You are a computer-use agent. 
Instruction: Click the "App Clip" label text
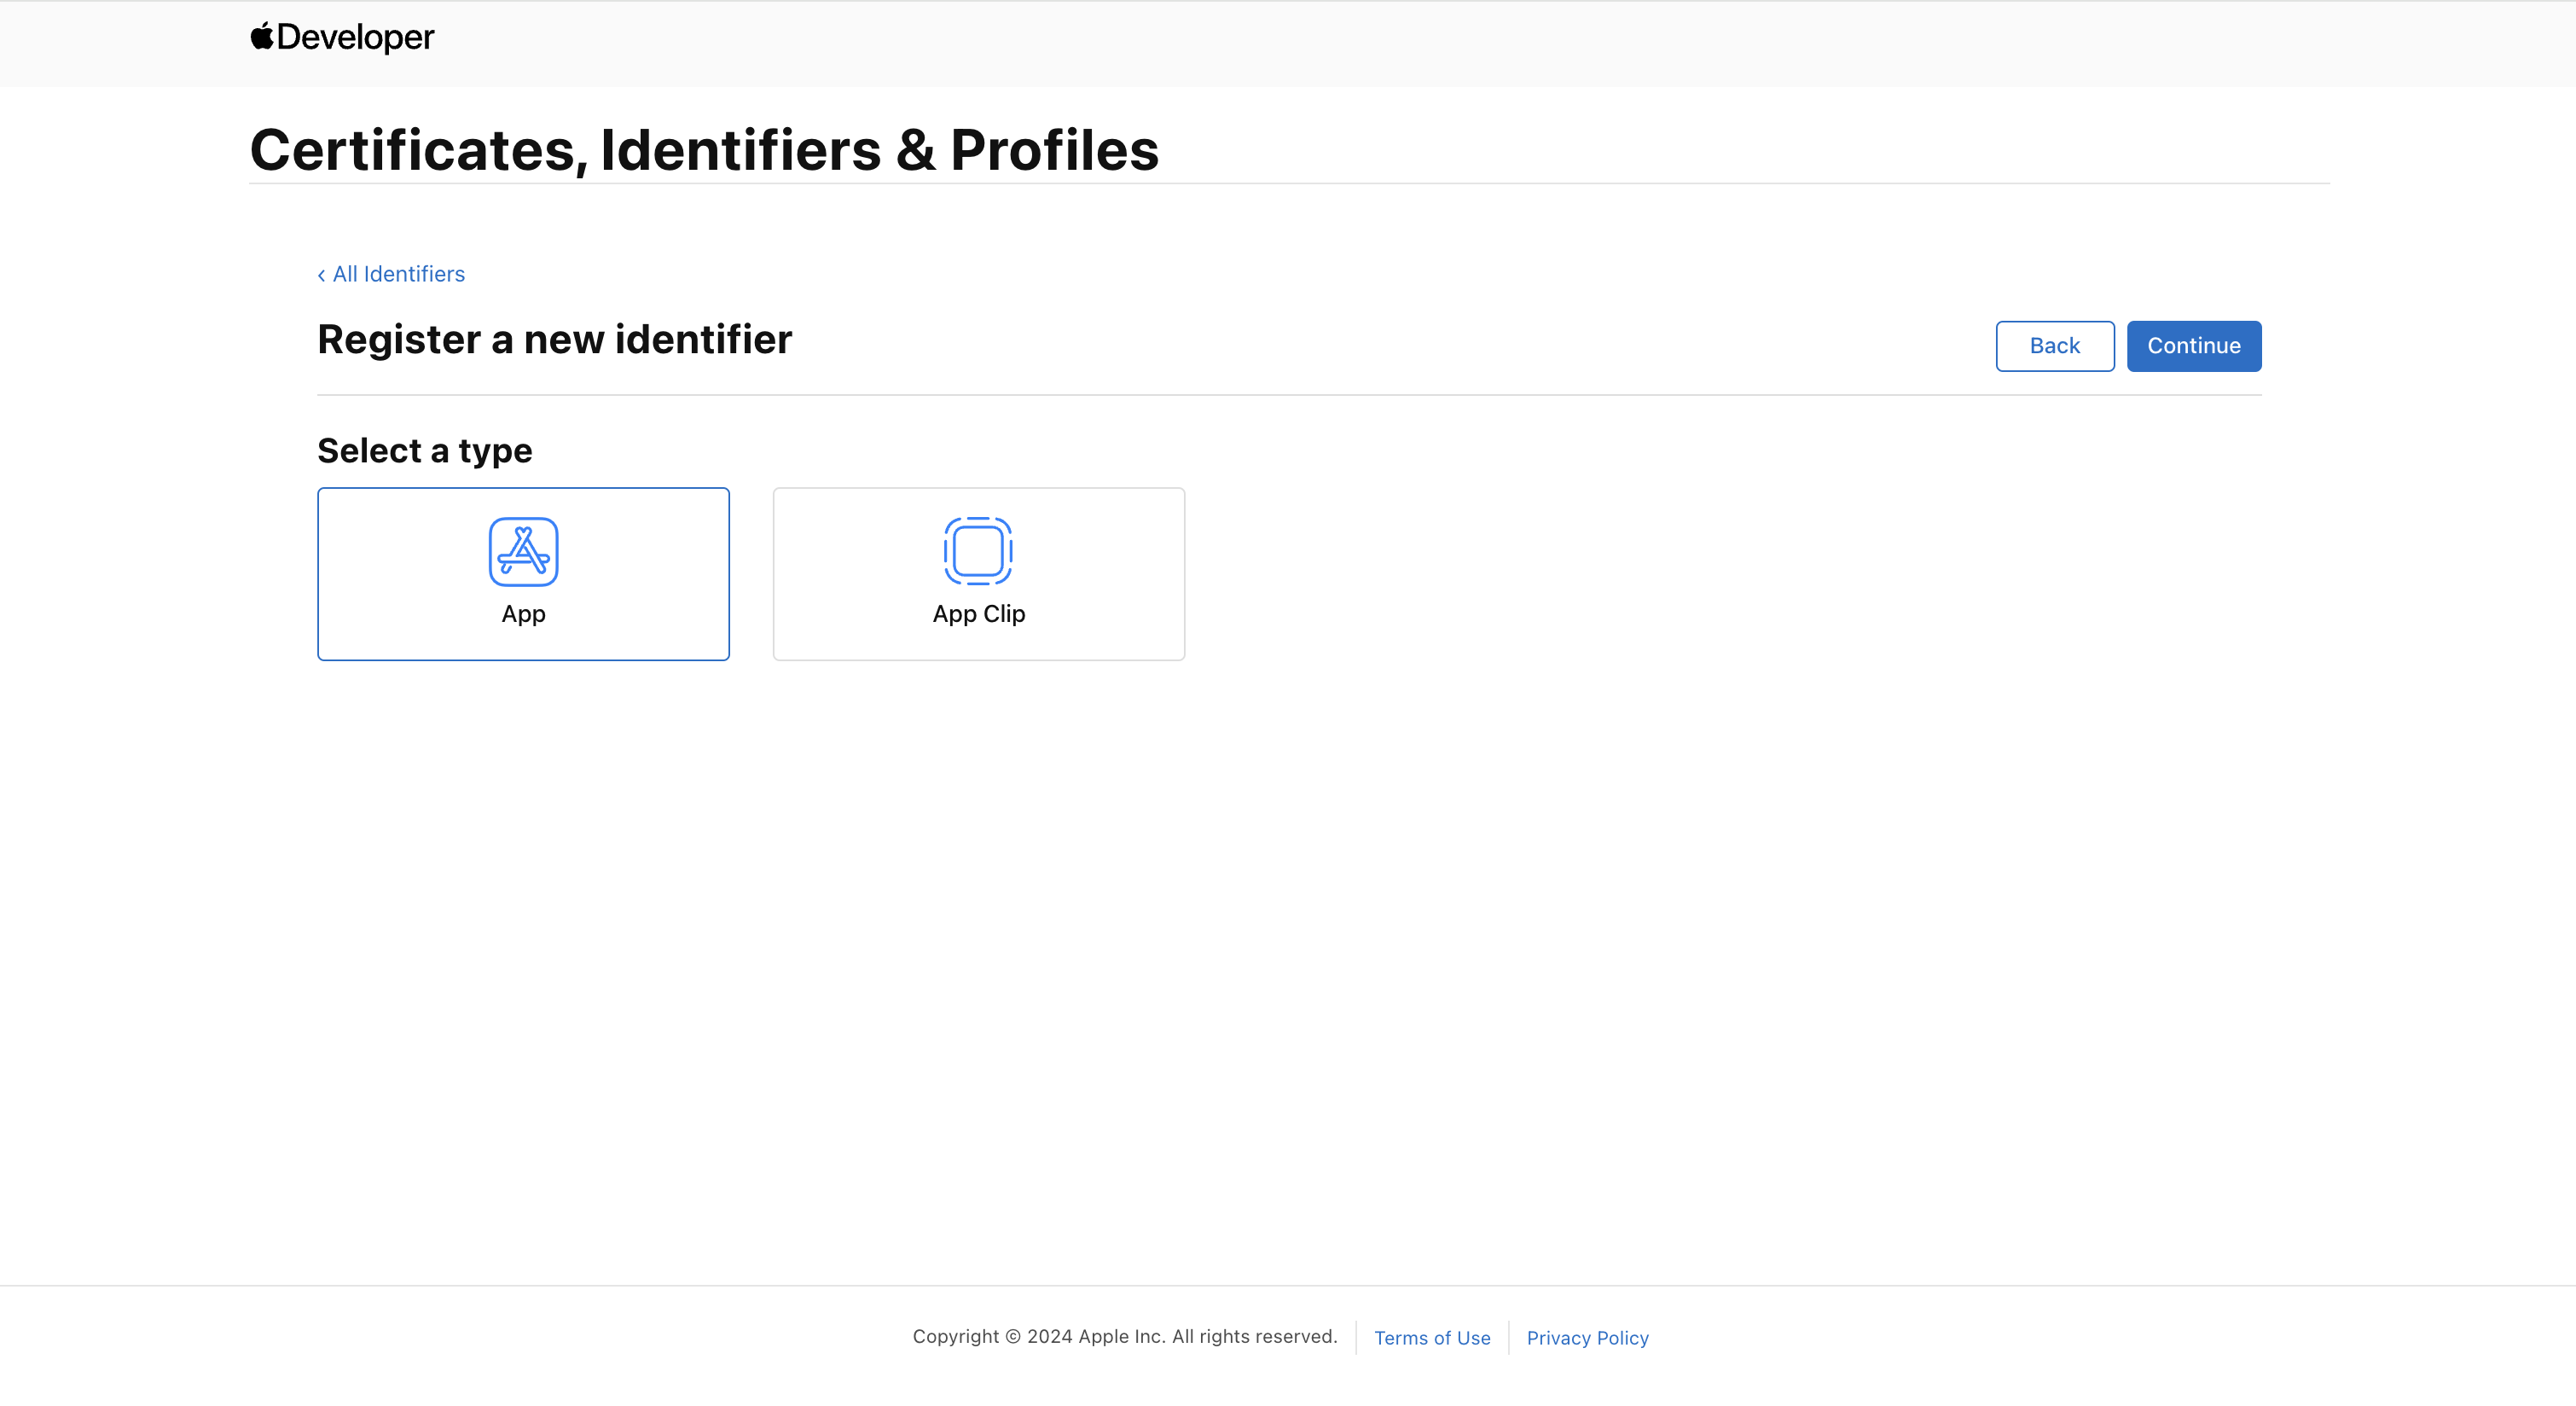pos(978,614)
